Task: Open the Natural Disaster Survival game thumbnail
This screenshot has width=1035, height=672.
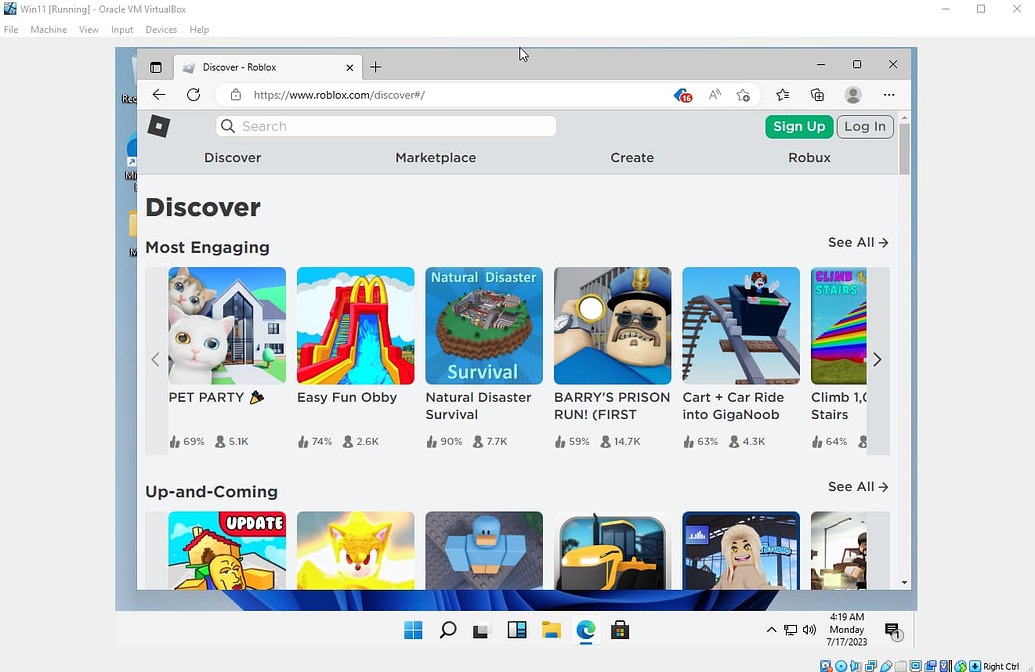Action: coord(483,325)
